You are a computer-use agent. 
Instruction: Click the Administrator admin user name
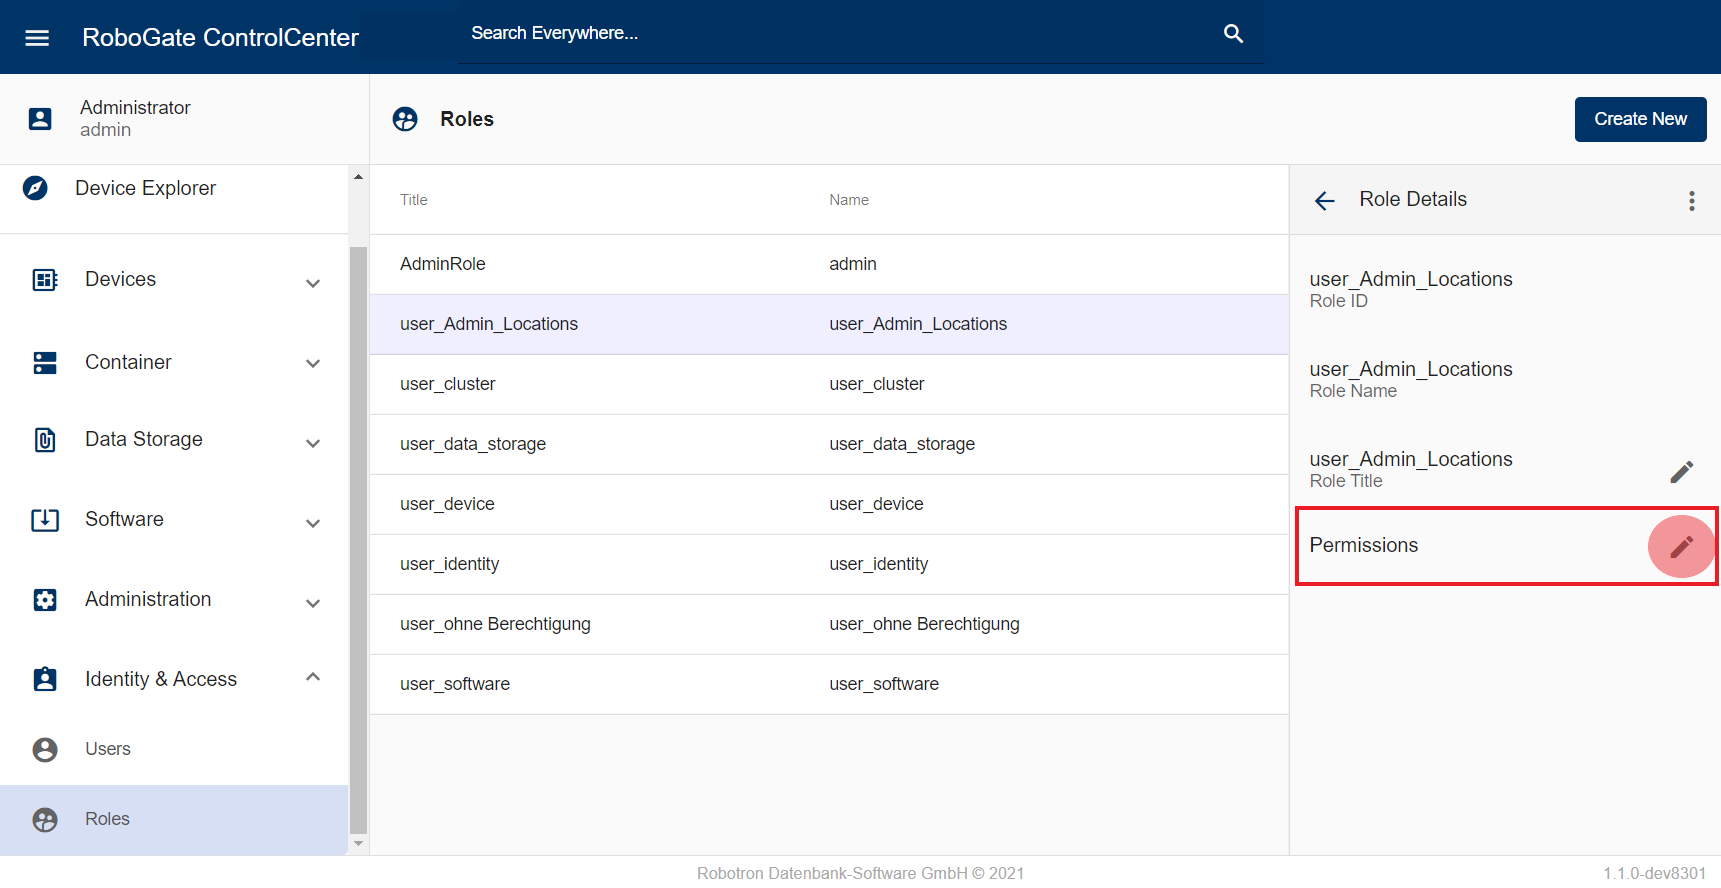click(x=135, y=118)
